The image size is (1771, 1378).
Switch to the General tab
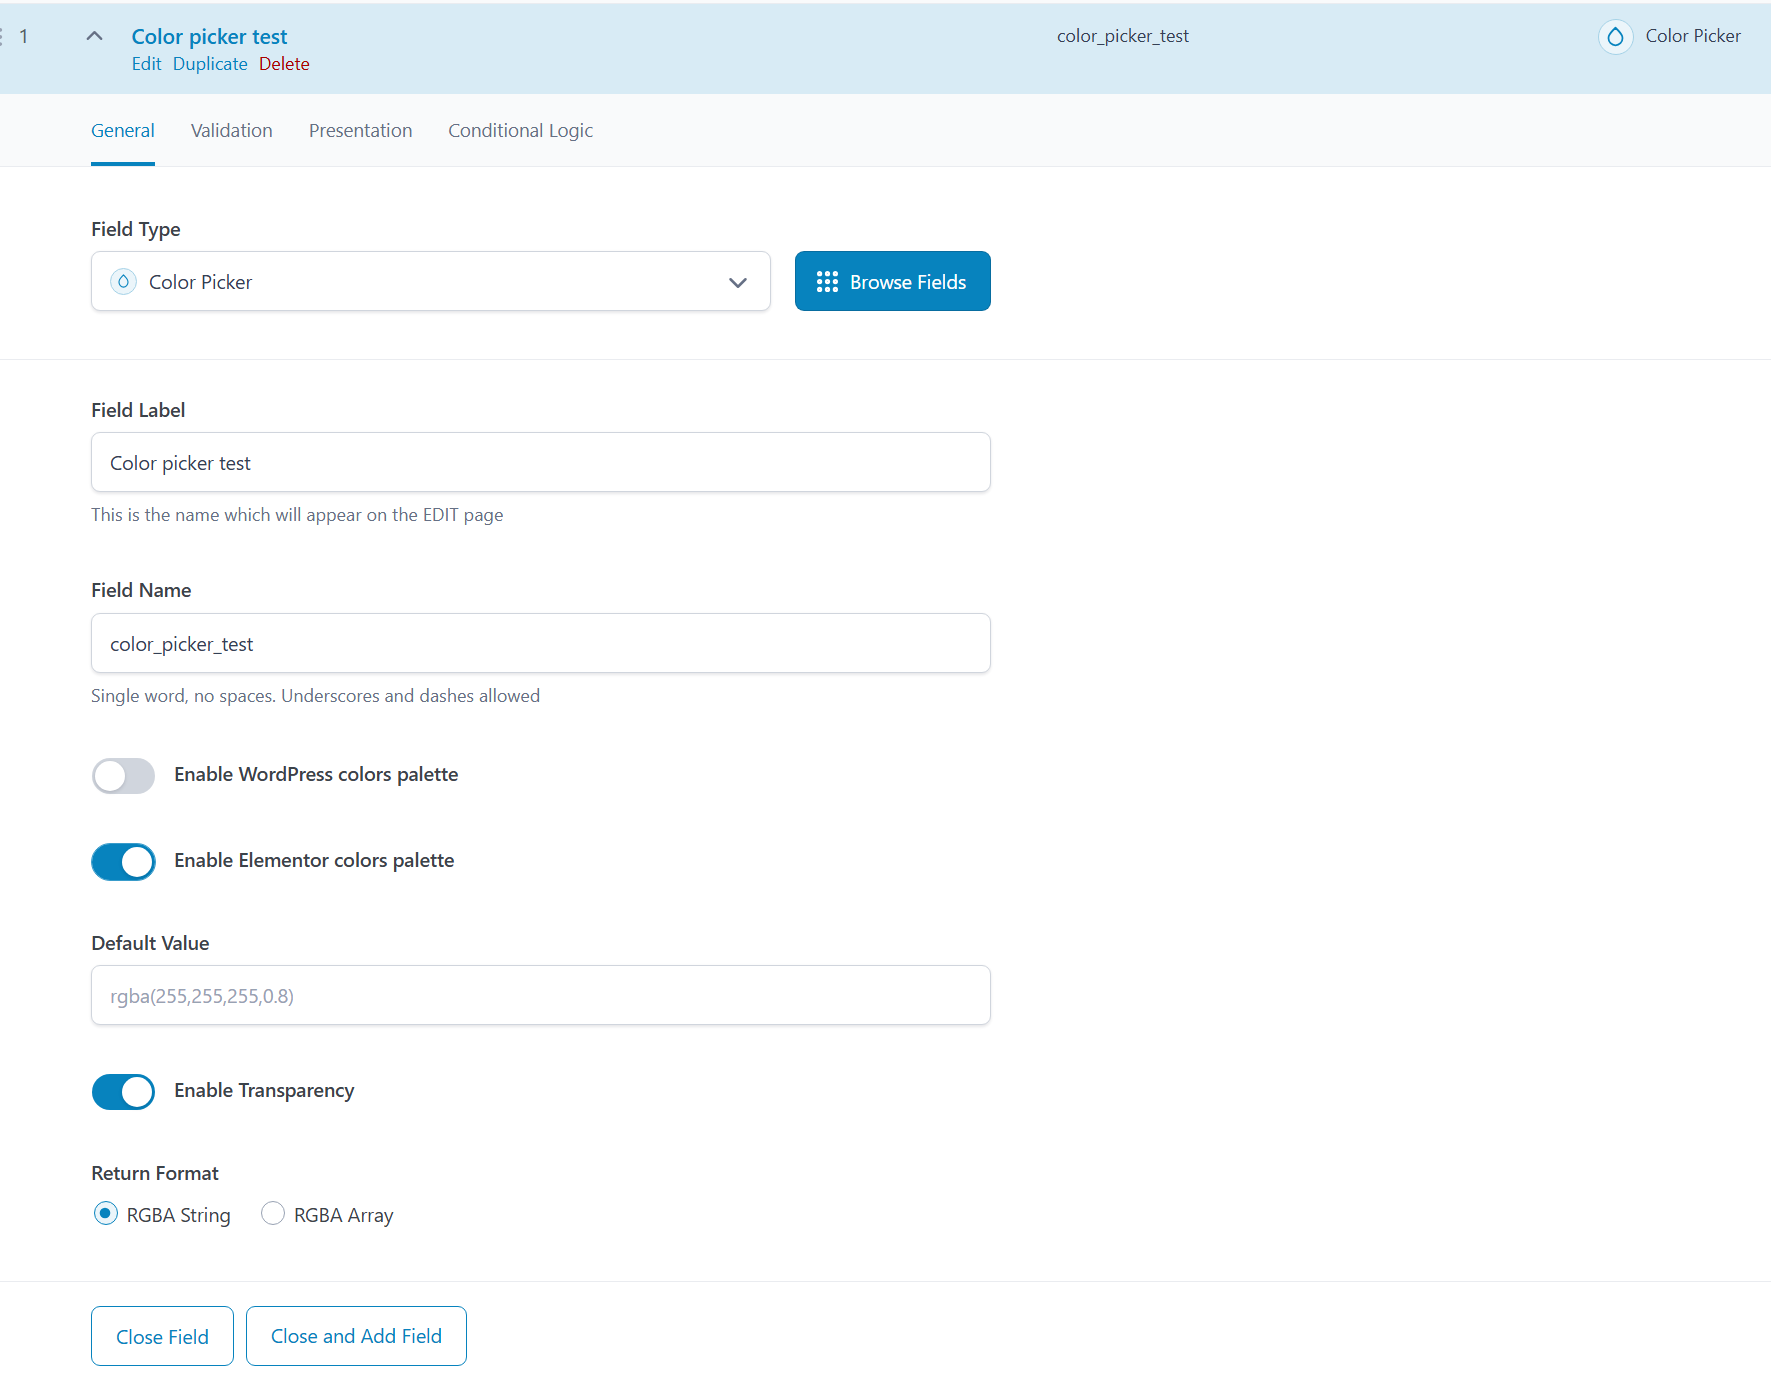coord(123,131)
